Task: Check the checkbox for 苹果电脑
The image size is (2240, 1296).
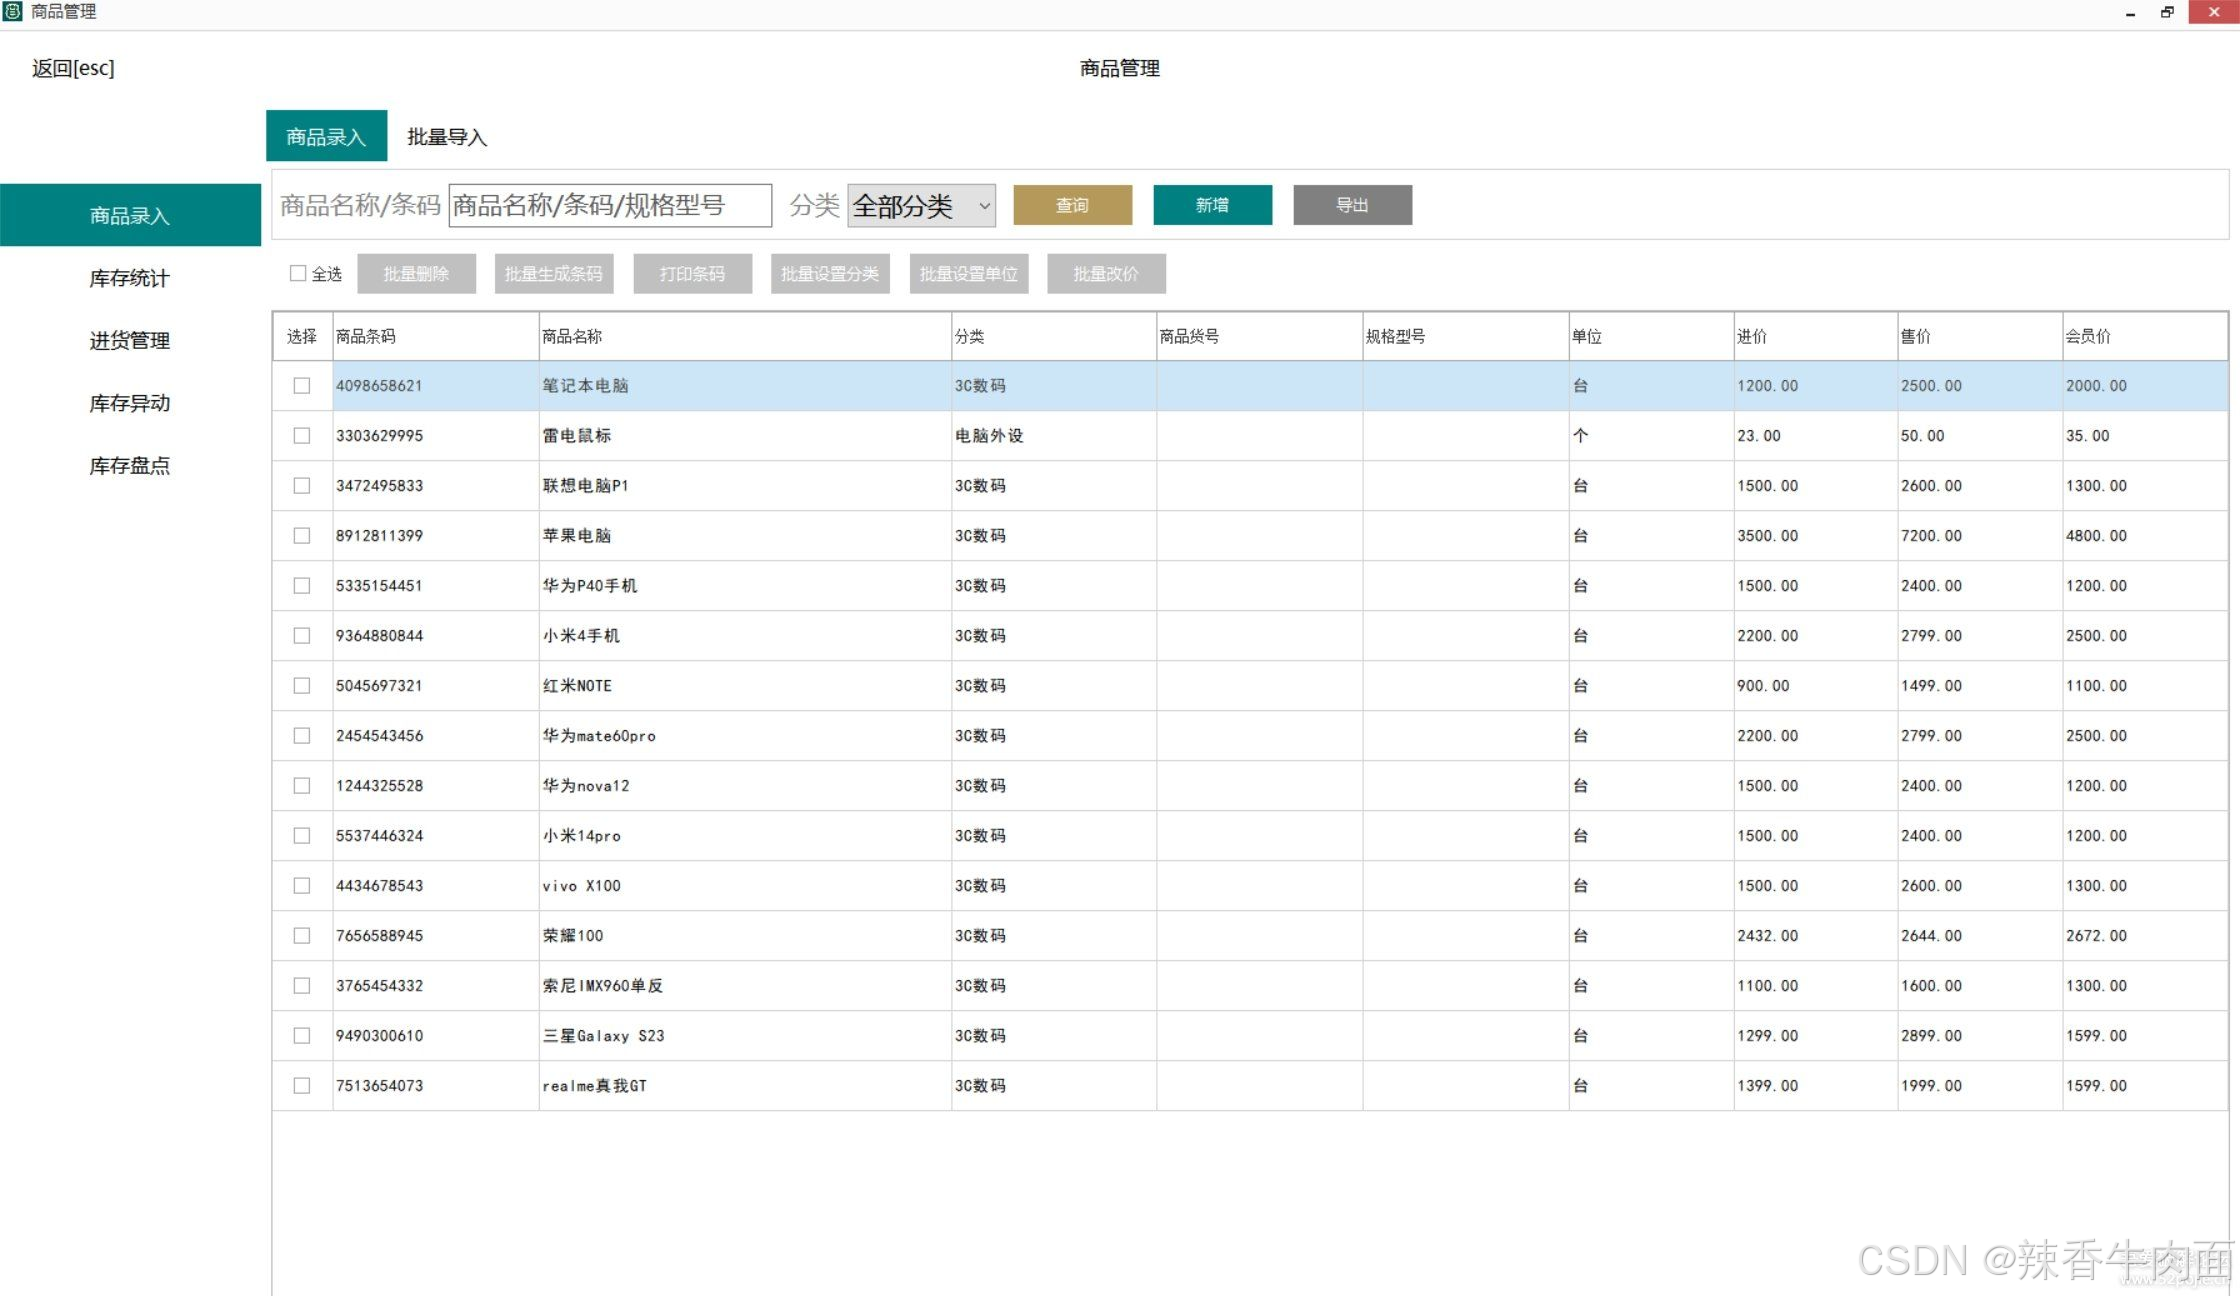Action: [302, 535]
